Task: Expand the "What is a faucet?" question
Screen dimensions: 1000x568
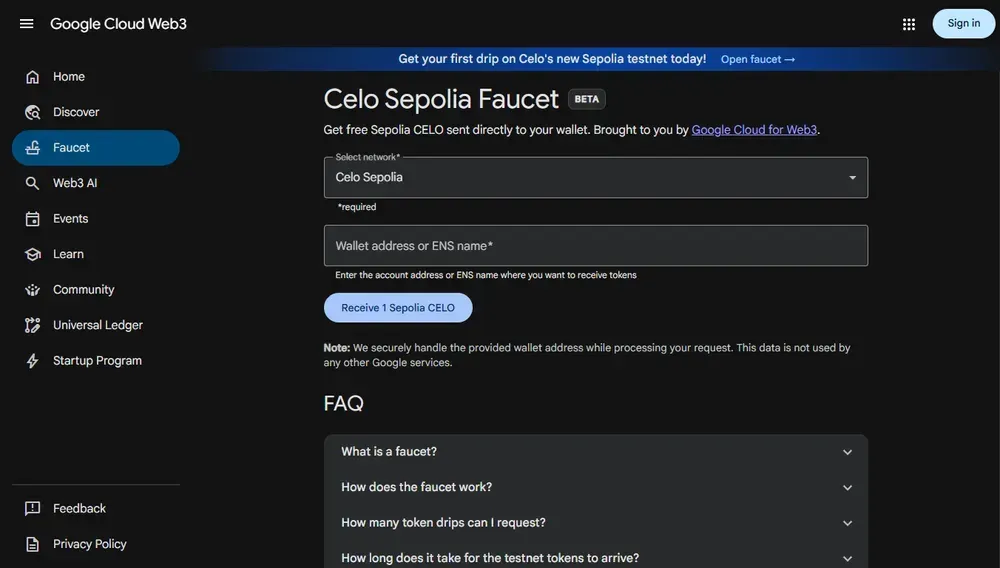Action: 595,452
